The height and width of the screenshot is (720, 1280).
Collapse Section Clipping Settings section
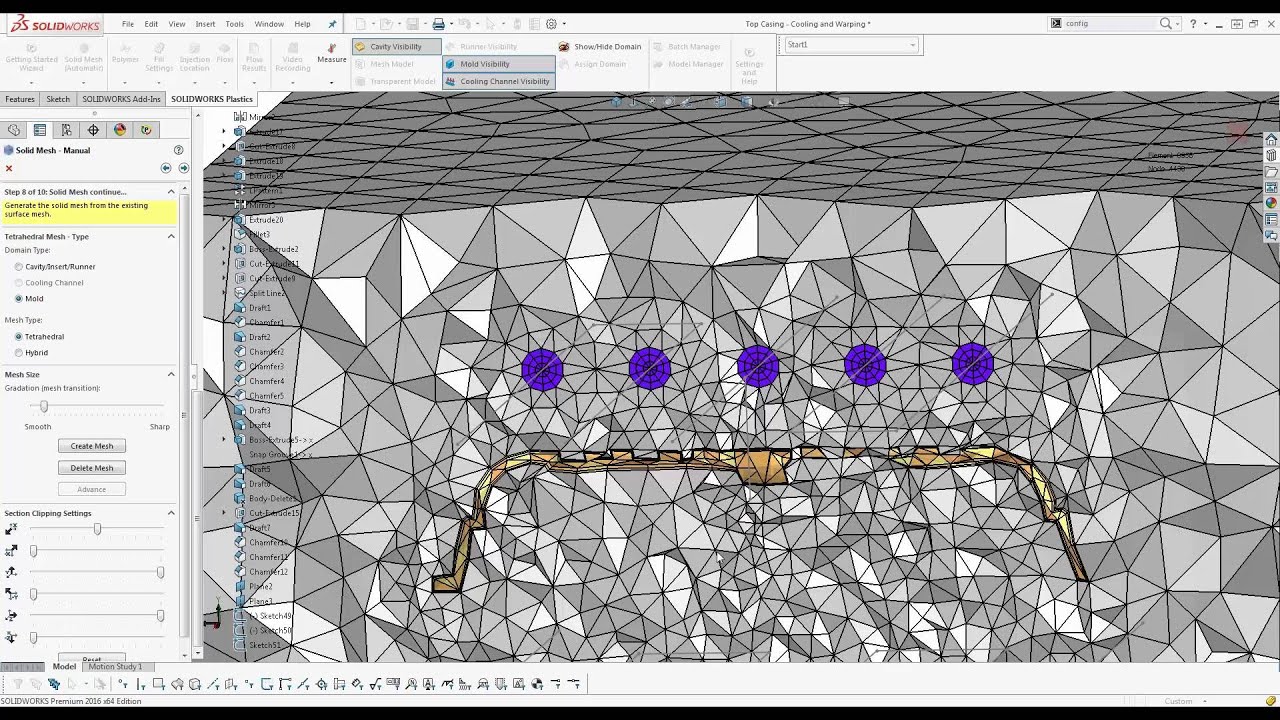coord(171,513)
